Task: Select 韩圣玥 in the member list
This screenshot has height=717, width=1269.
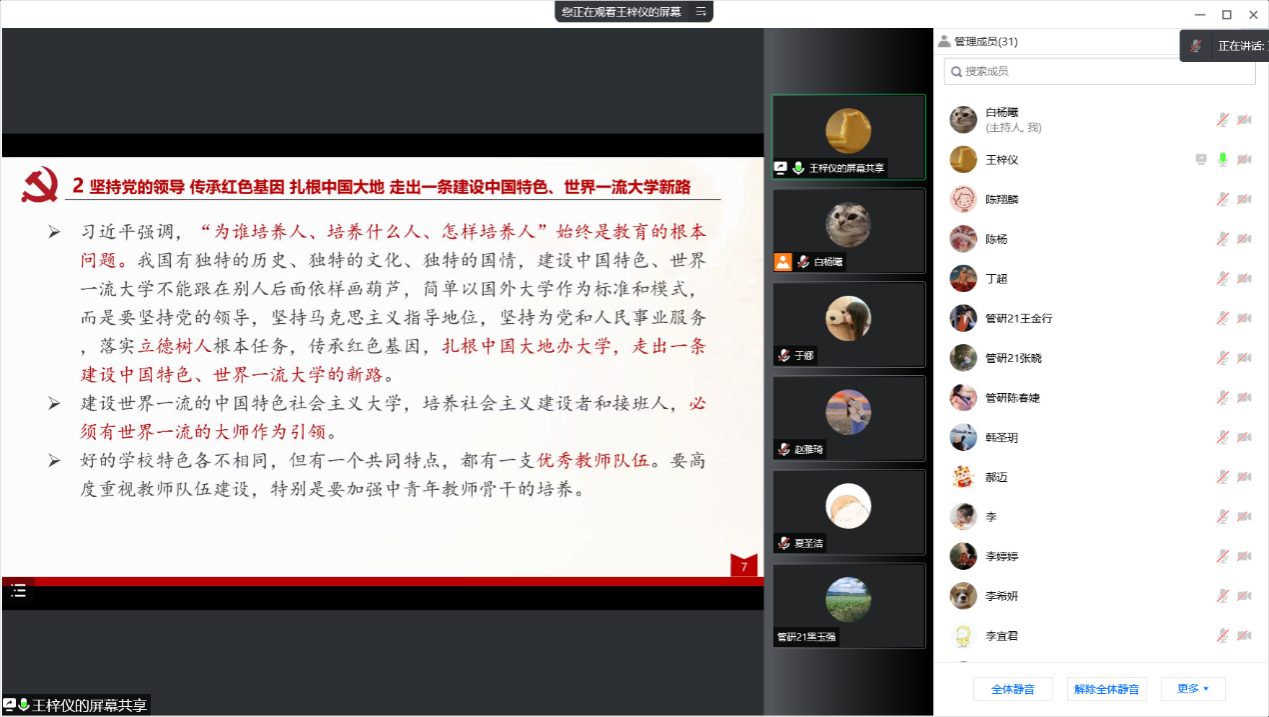Action: coord(1001,437)
